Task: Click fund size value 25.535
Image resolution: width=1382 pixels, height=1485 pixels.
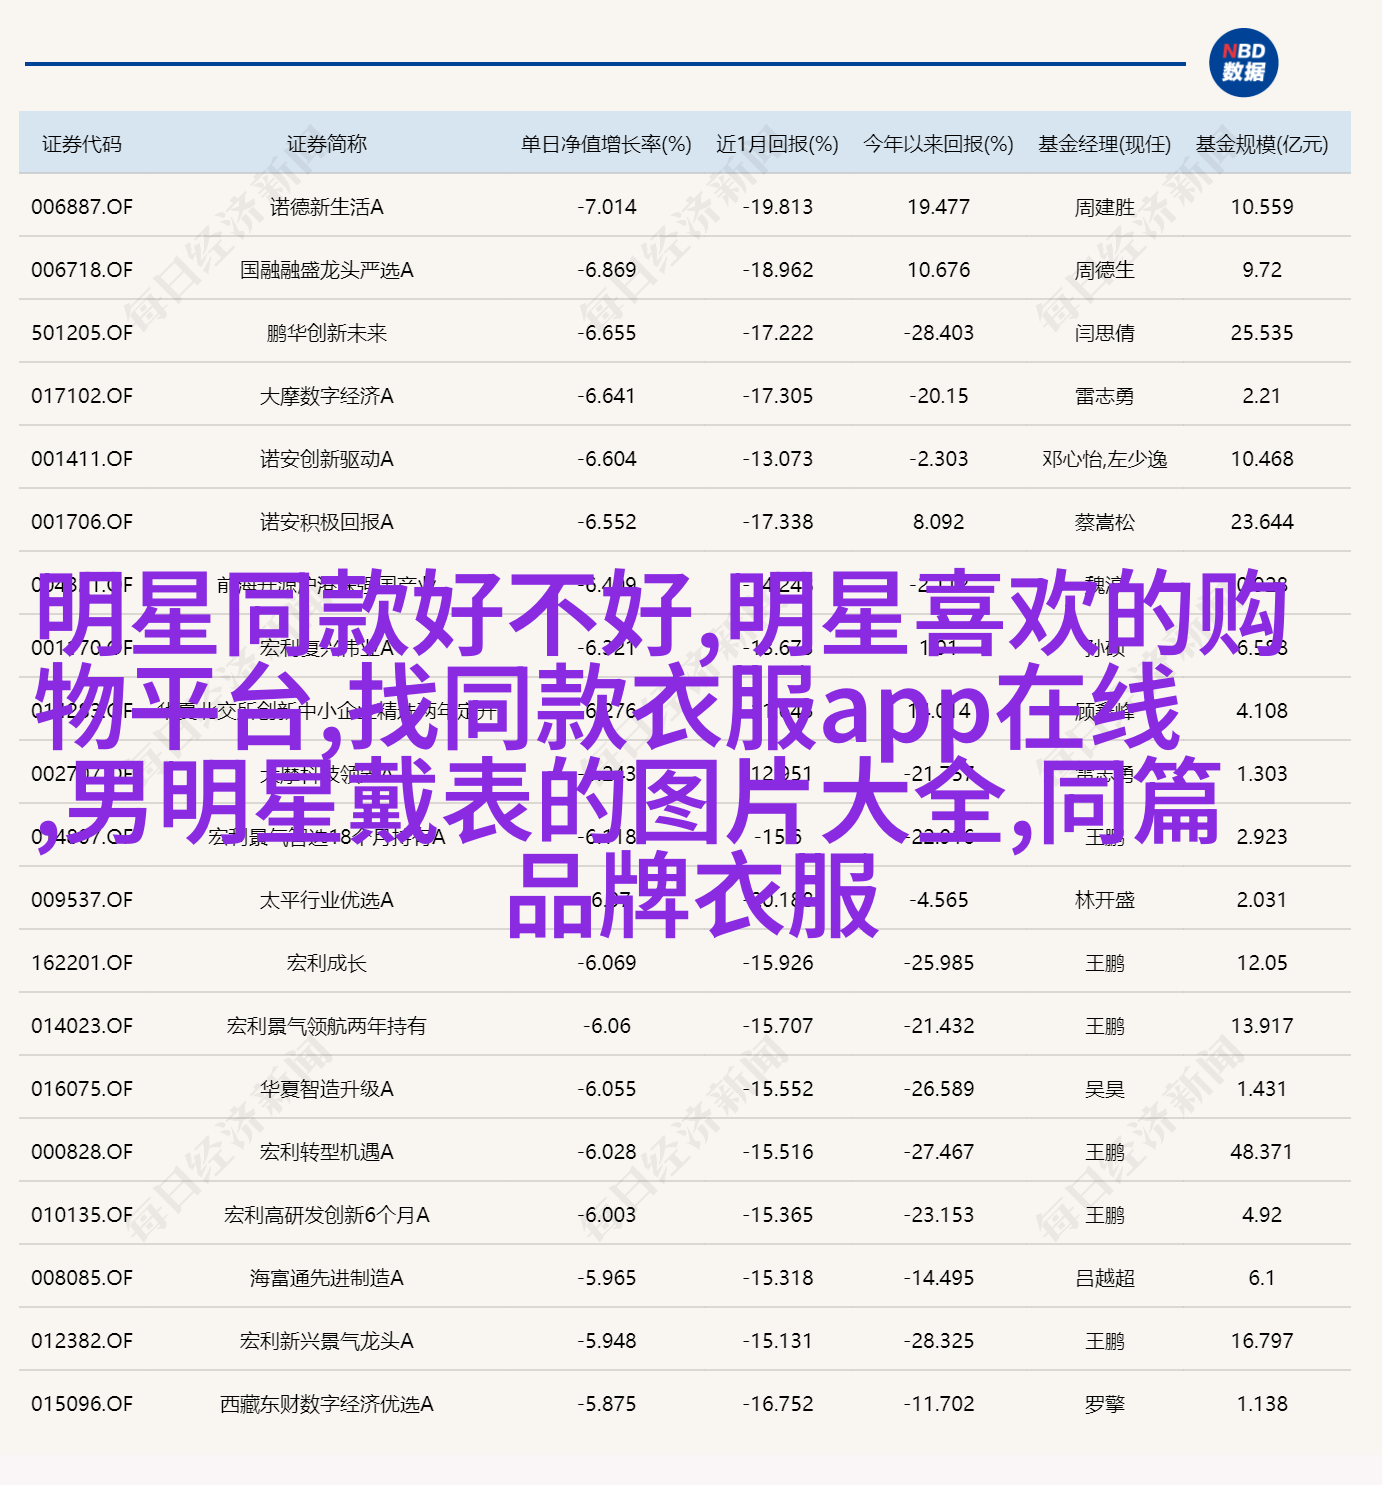Action: point(1262,333)
